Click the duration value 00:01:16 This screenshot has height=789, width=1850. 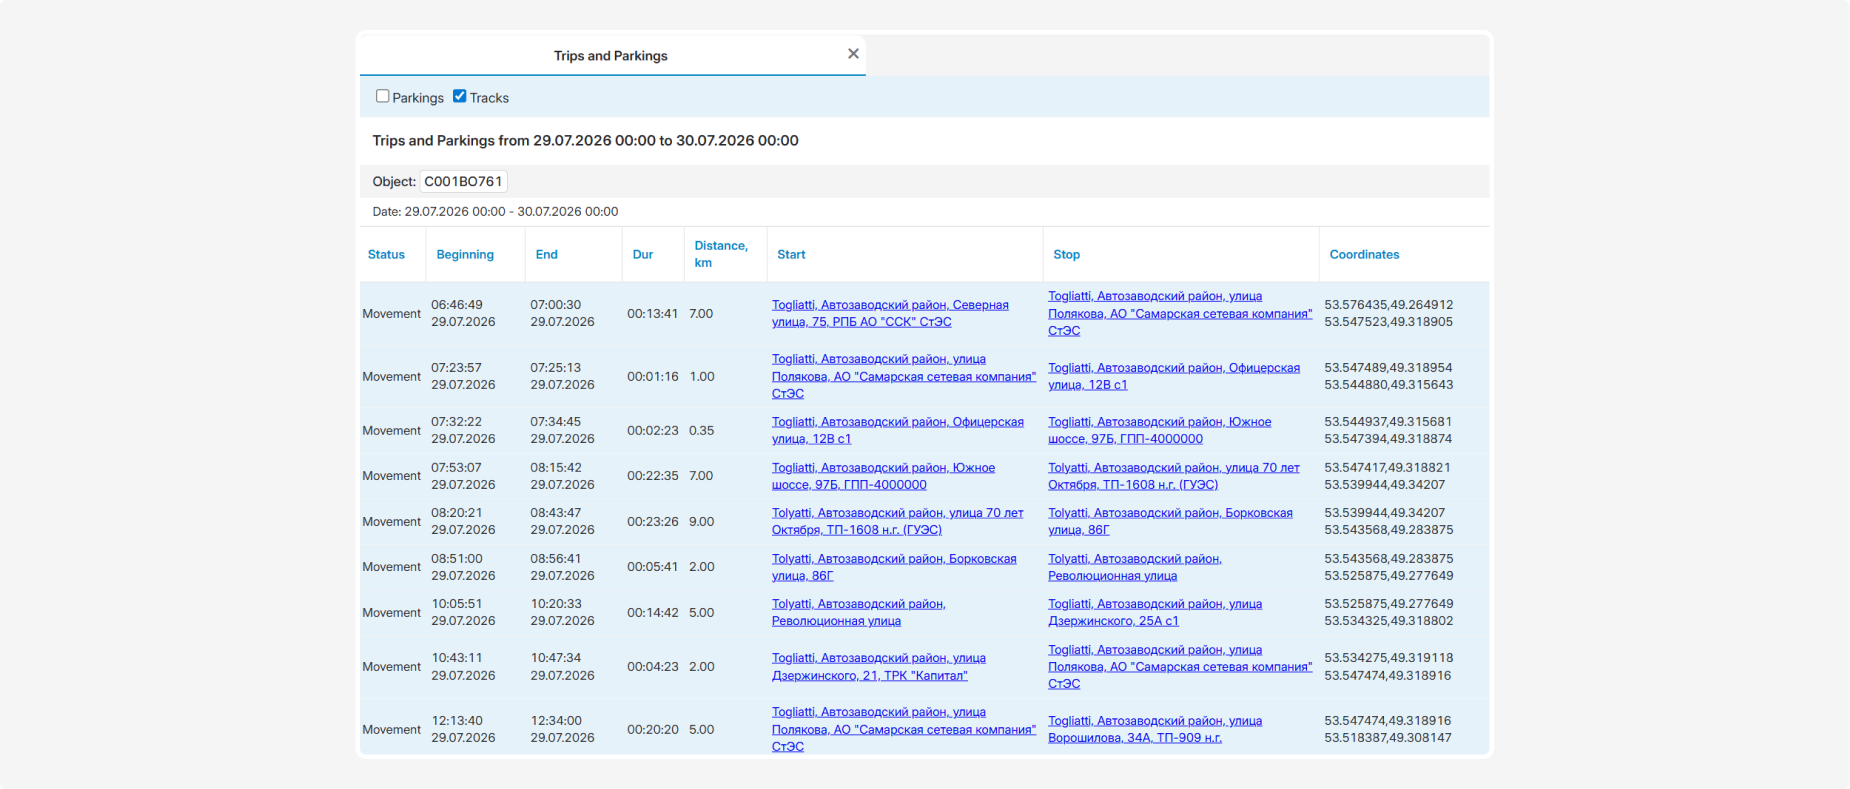click(652, 377)
